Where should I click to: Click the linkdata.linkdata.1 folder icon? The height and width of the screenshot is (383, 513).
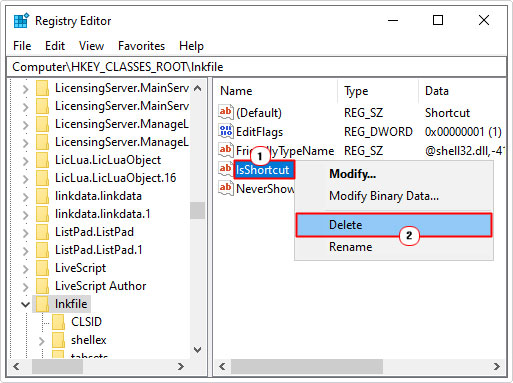[42, 214]
